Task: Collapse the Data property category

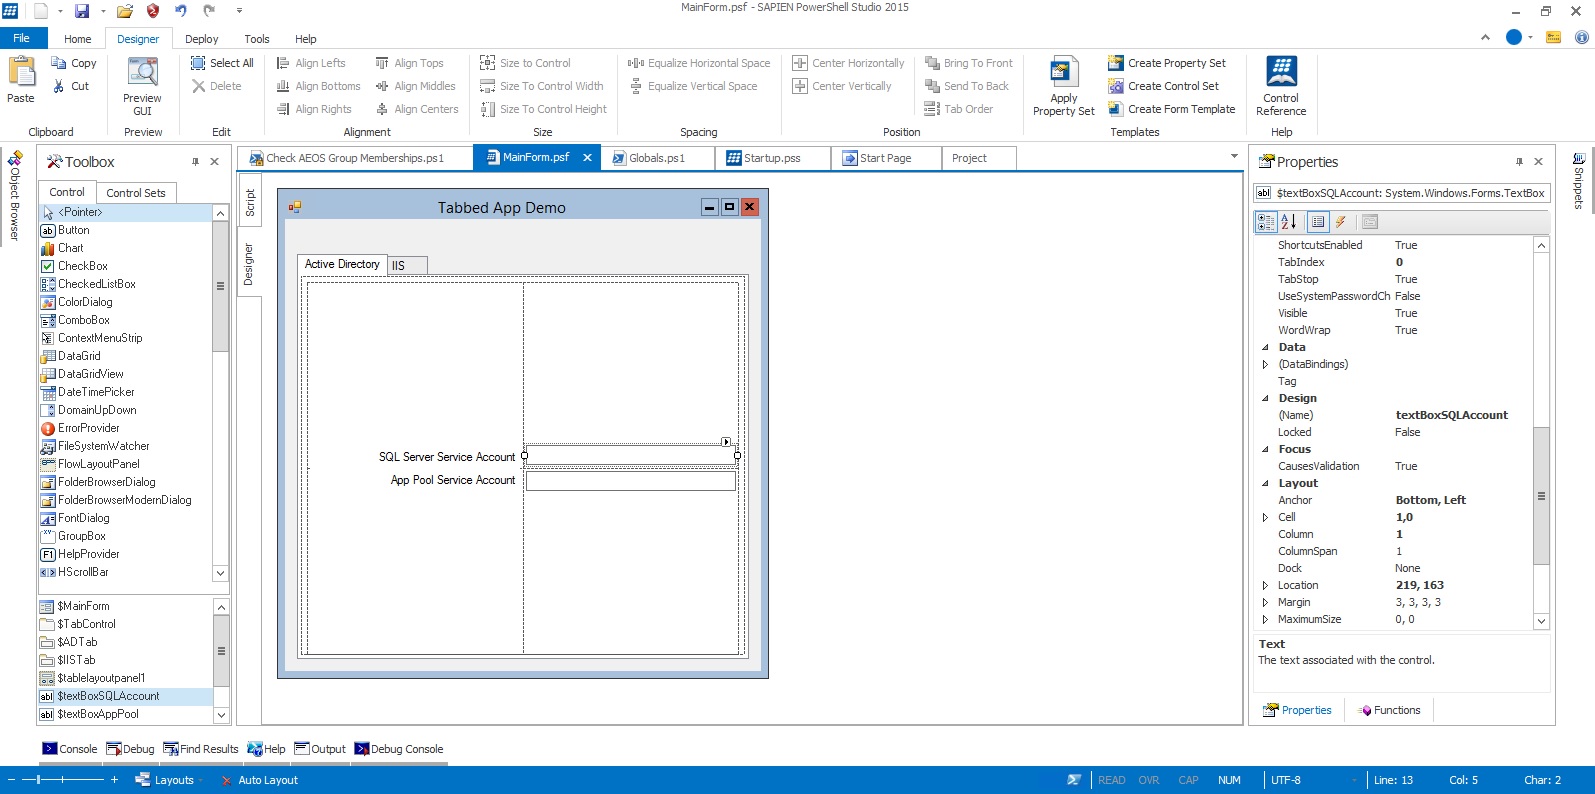Action: (x=1265, y=347)
